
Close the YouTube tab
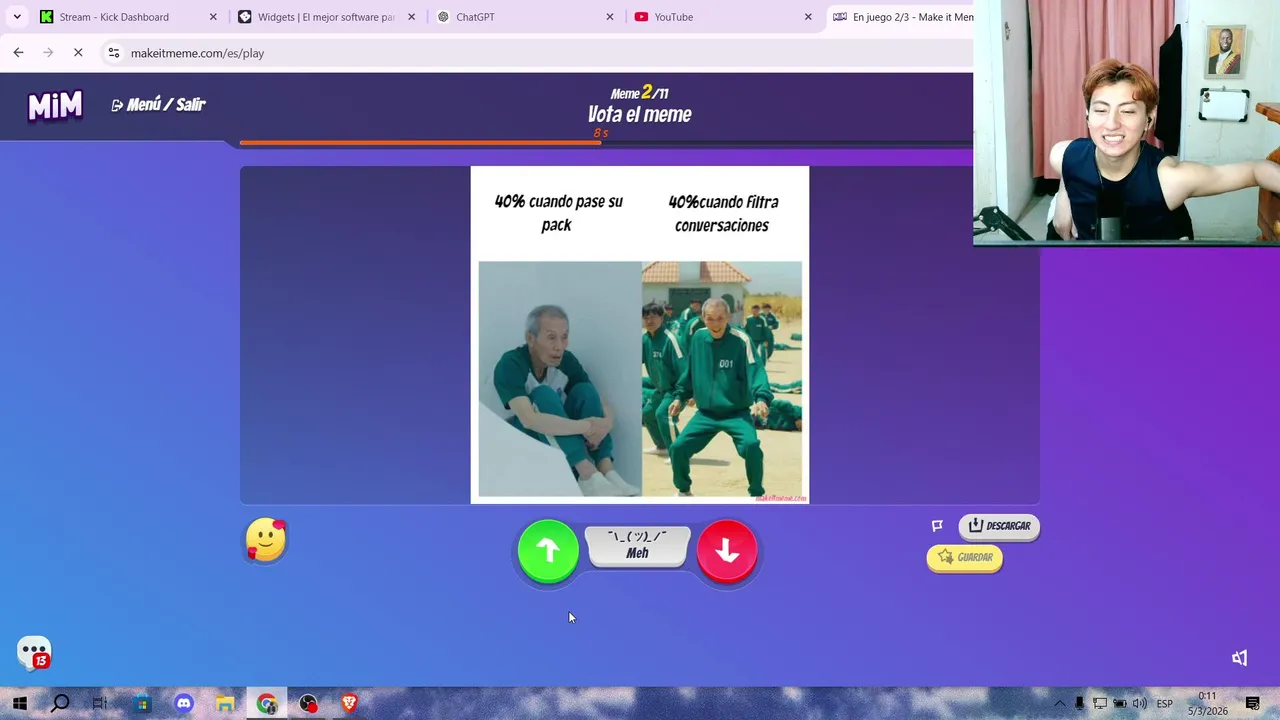pos(808,17)
